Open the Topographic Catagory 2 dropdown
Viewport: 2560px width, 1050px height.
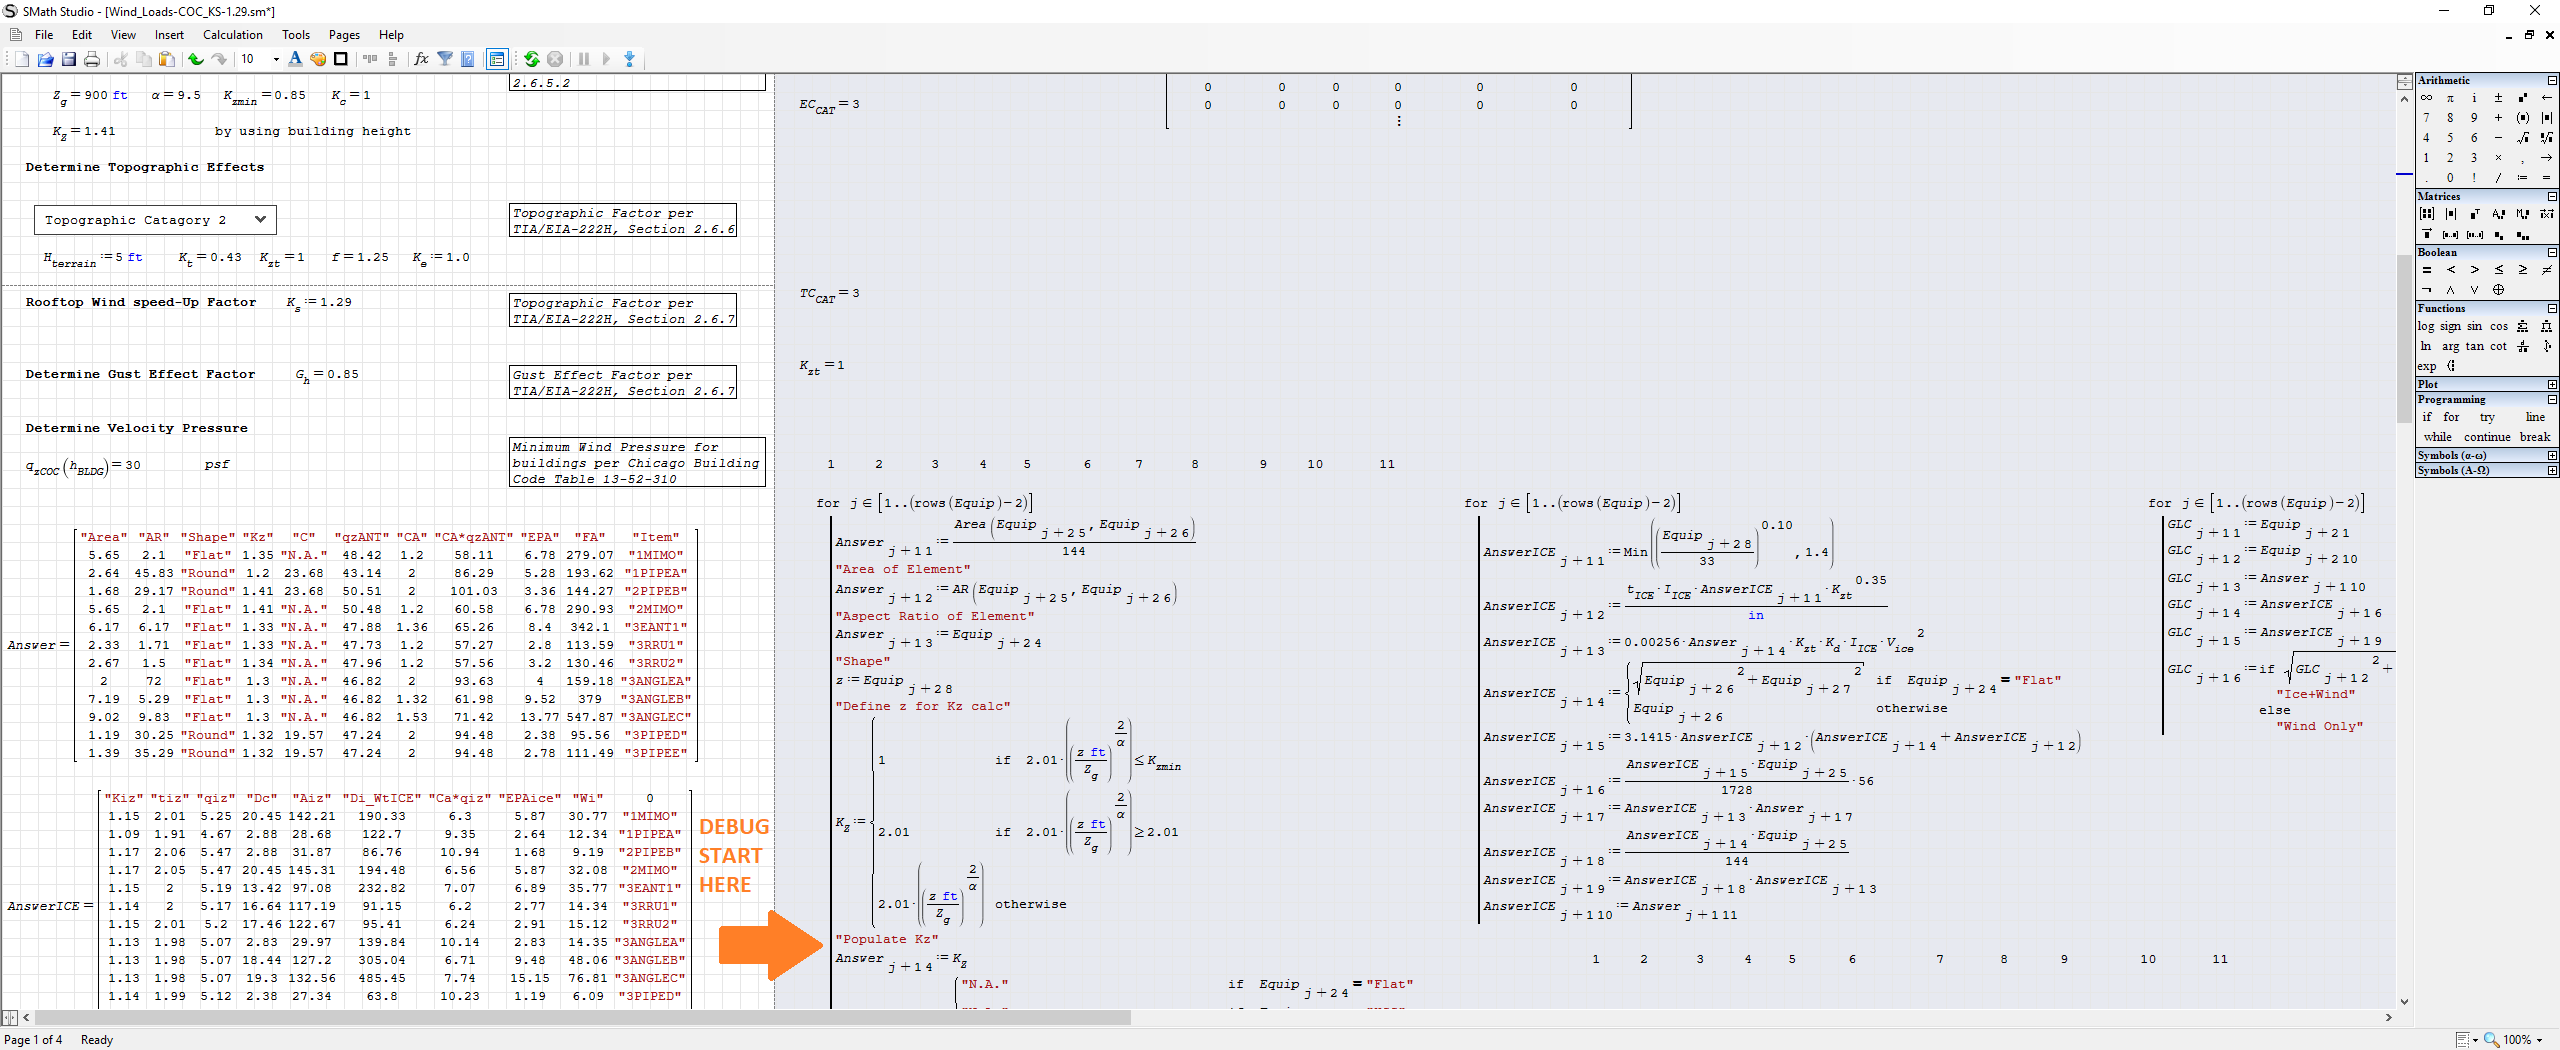[x=260, y=220]
